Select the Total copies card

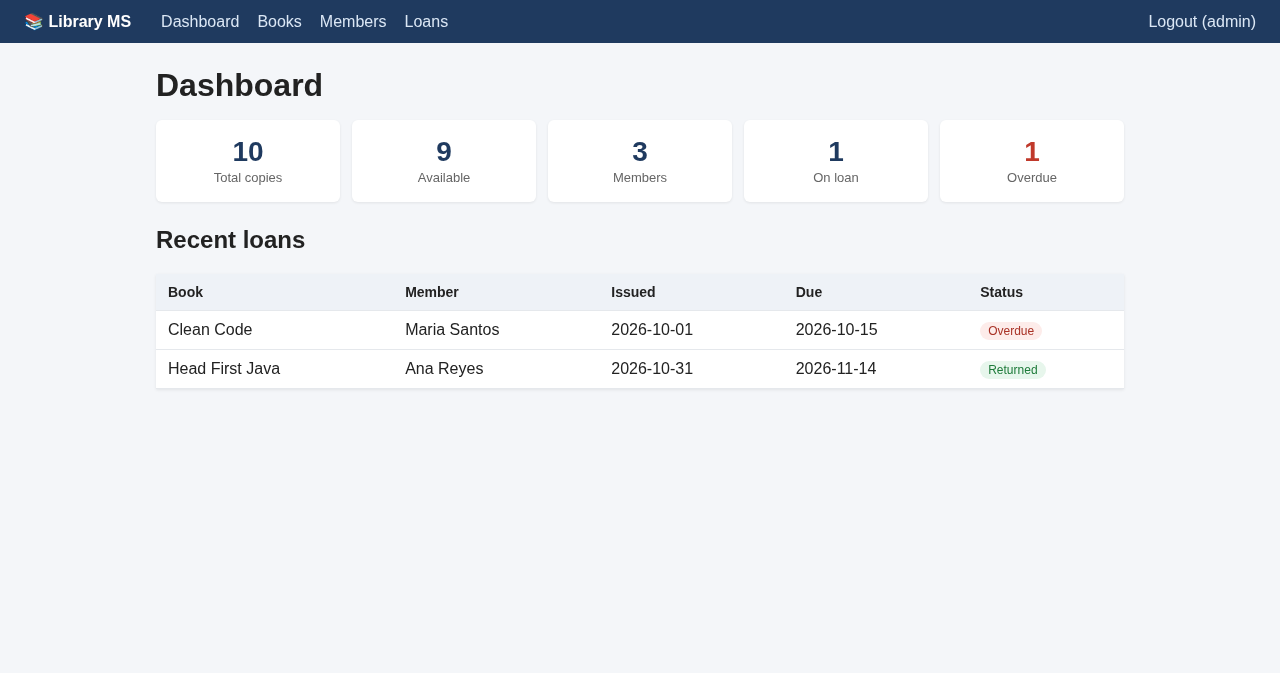(x=248, y=161)
